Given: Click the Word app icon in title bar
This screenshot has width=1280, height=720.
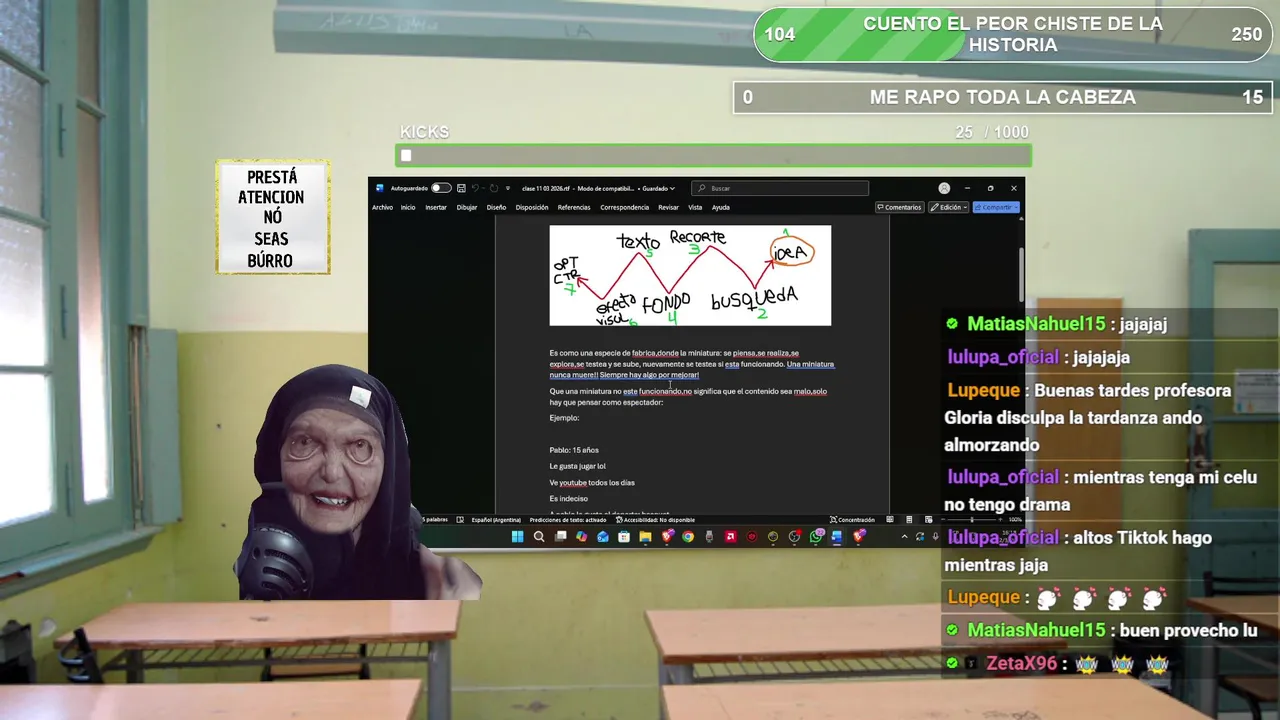Looking at the screenshot, I should click(380, 188).
